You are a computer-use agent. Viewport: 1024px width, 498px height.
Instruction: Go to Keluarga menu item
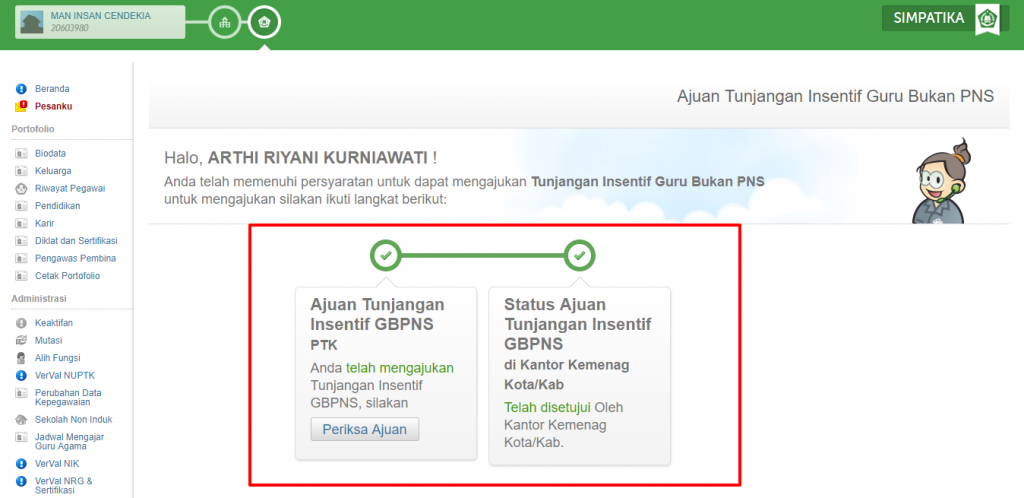pyautogui.click(x=52, y=171)
